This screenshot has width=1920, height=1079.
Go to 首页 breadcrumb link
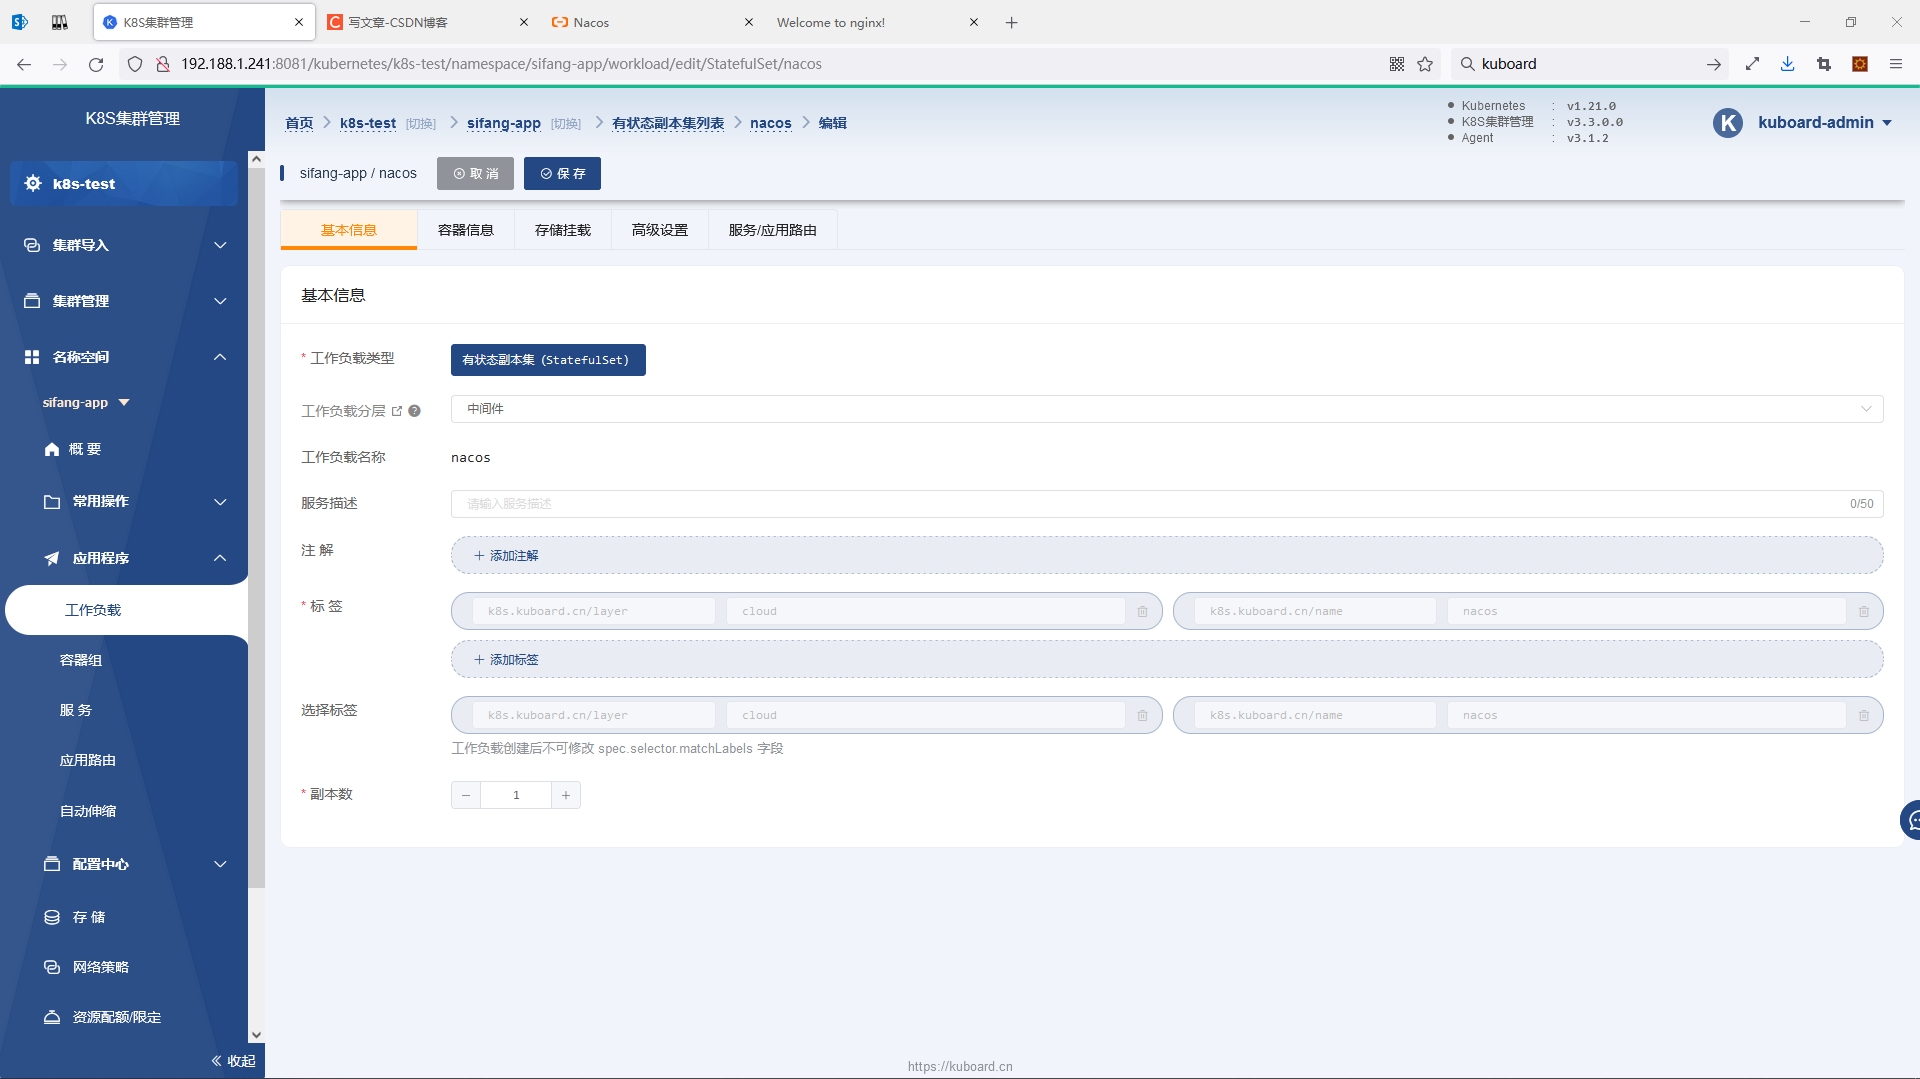click(x=299, y=123)
